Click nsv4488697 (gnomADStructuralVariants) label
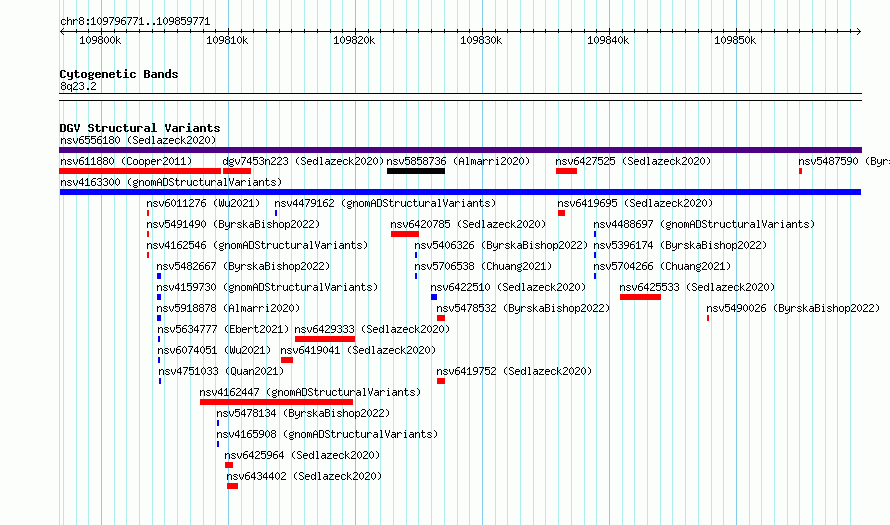This screenshot has height=525, width=890. [x=704, y=224]
